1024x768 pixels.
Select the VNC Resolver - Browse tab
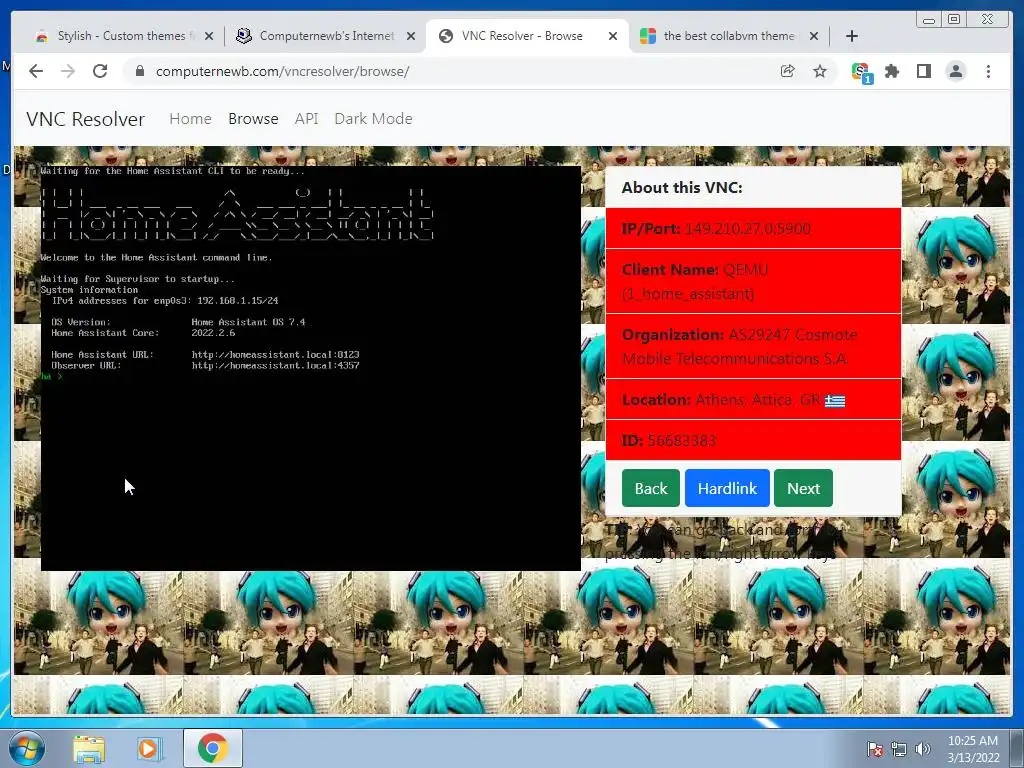526,36
